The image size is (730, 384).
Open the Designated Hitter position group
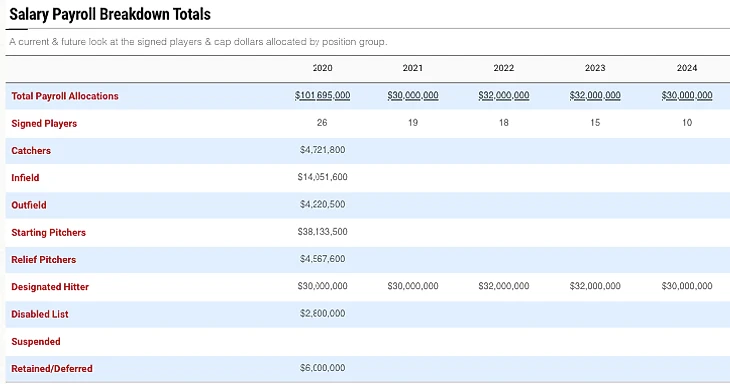[50, 287]
